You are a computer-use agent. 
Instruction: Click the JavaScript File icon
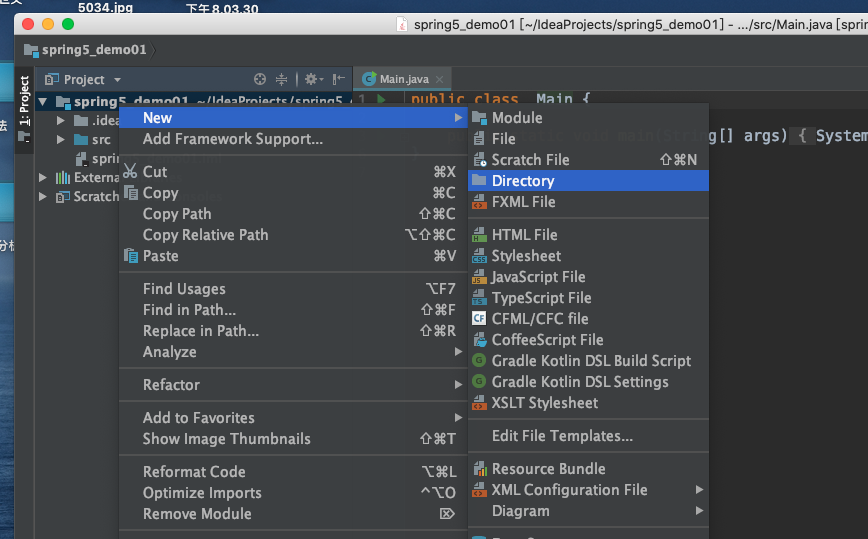click(x=479, y=277)
